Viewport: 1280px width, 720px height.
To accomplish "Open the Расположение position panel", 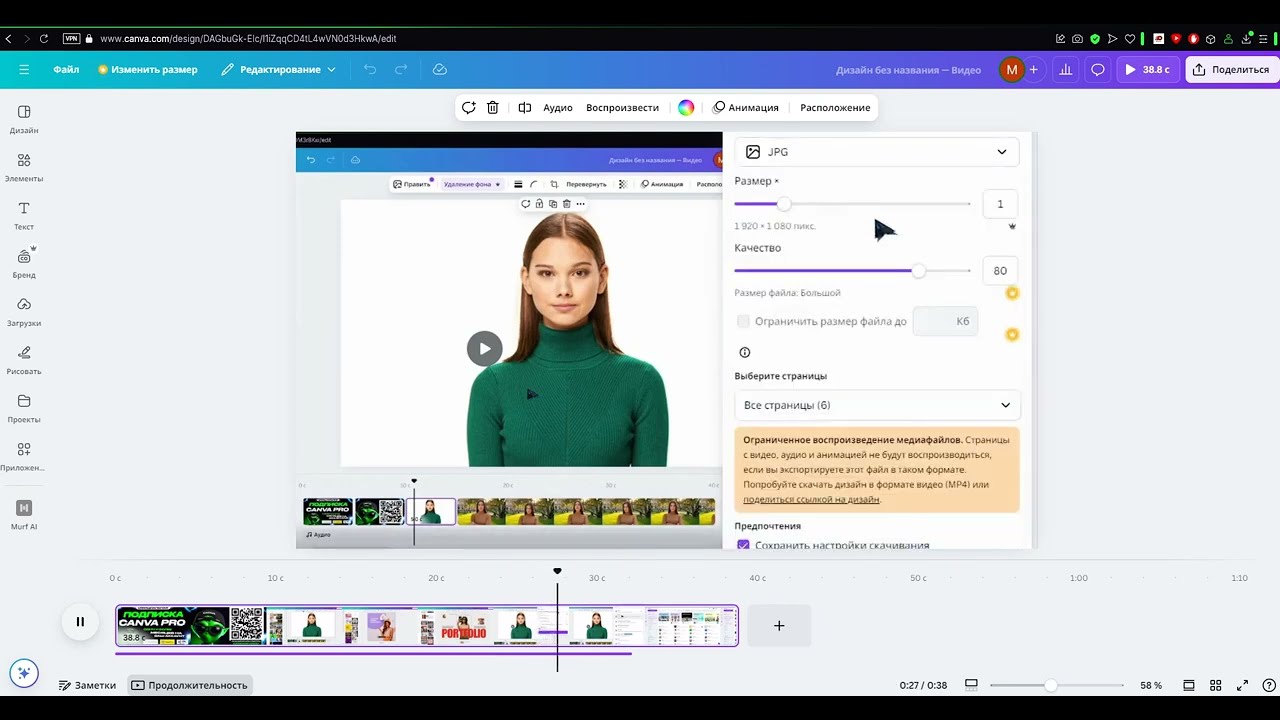I will point(835,107).
